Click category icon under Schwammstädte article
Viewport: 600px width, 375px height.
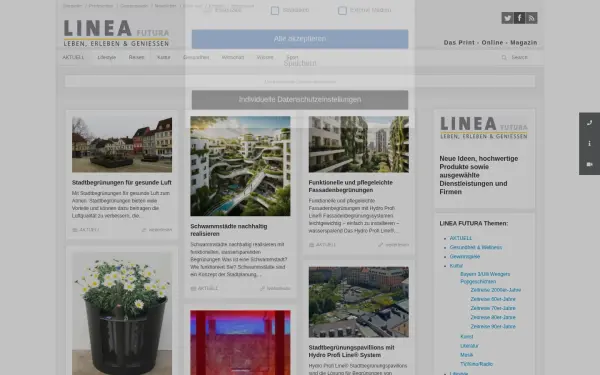pyautogui.click(x=193, y=289)
